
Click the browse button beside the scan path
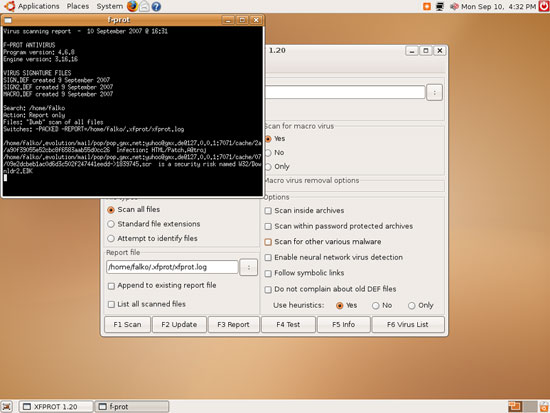pos(434,93)
